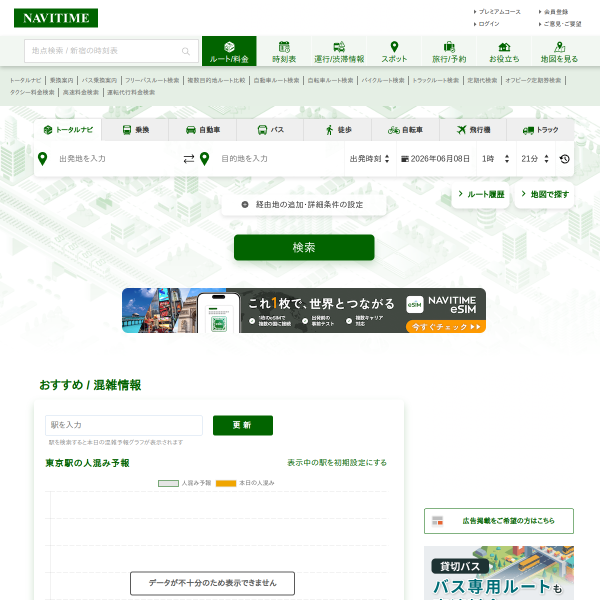Open ご意見・ご要望 link
This screenshot has width=600, height=600.
click(x=560, y=24)
